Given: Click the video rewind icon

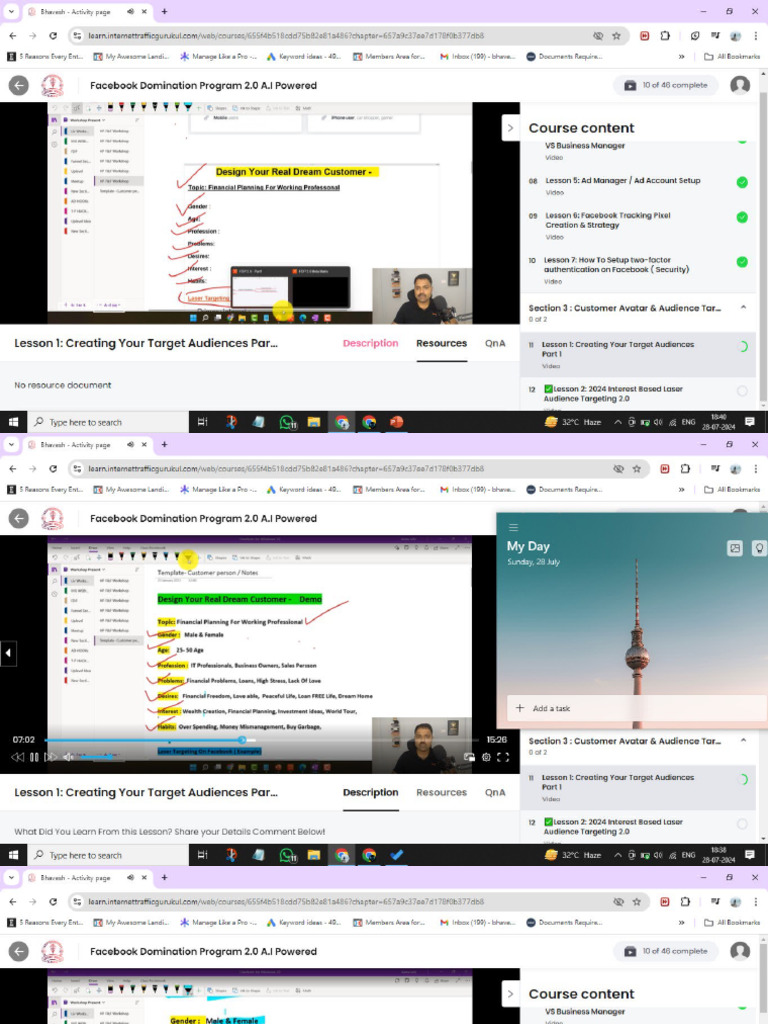Looking at the screenshot, I should [x=18, y=757].
